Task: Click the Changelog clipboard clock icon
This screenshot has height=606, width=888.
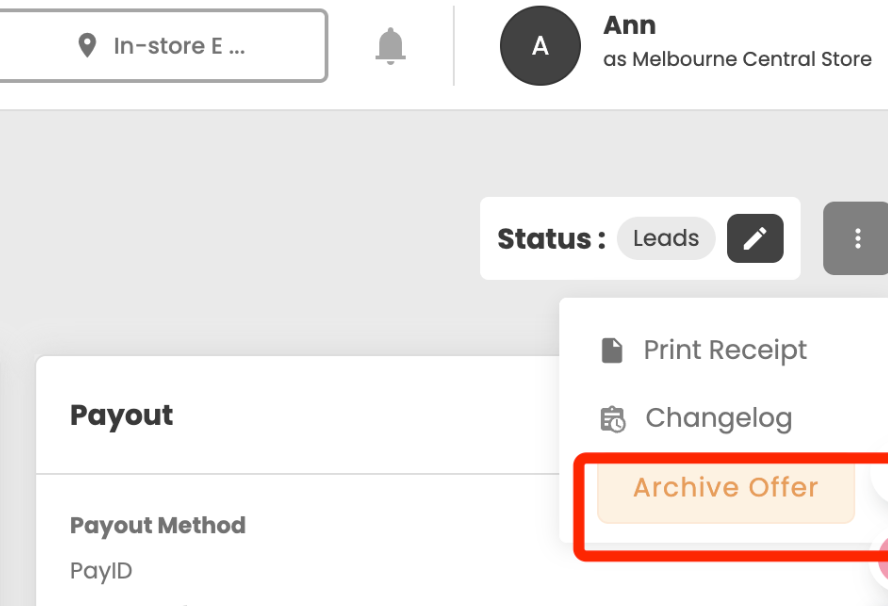Action: tap(613, 419)
